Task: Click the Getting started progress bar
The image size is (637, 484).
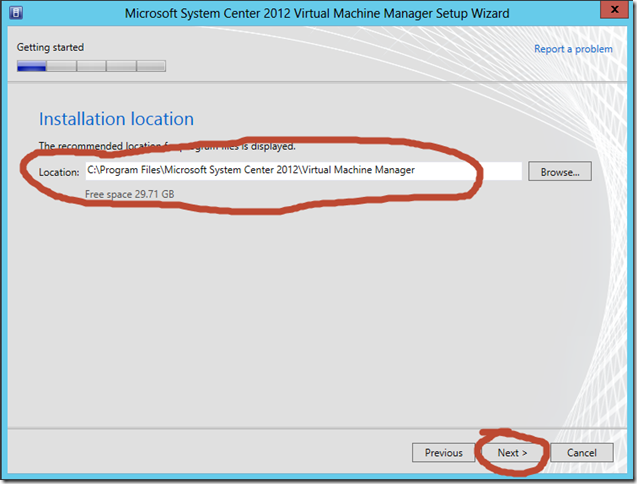Action: coord(91,66)
